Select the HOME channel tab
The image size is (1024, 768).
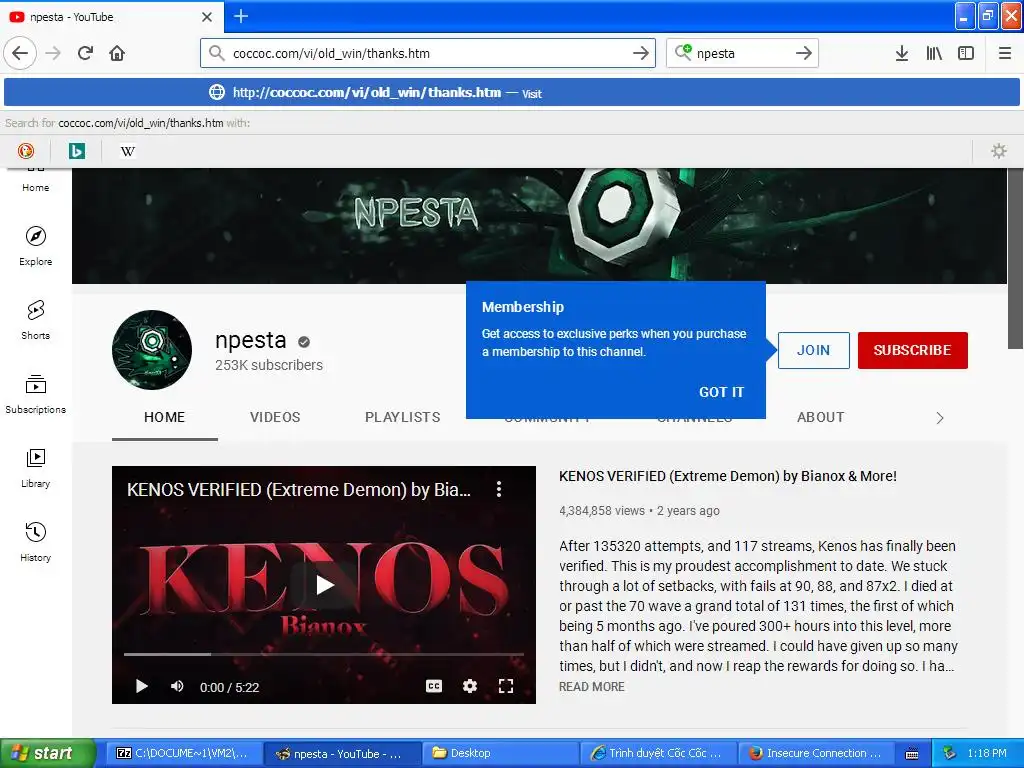point(165,417)
